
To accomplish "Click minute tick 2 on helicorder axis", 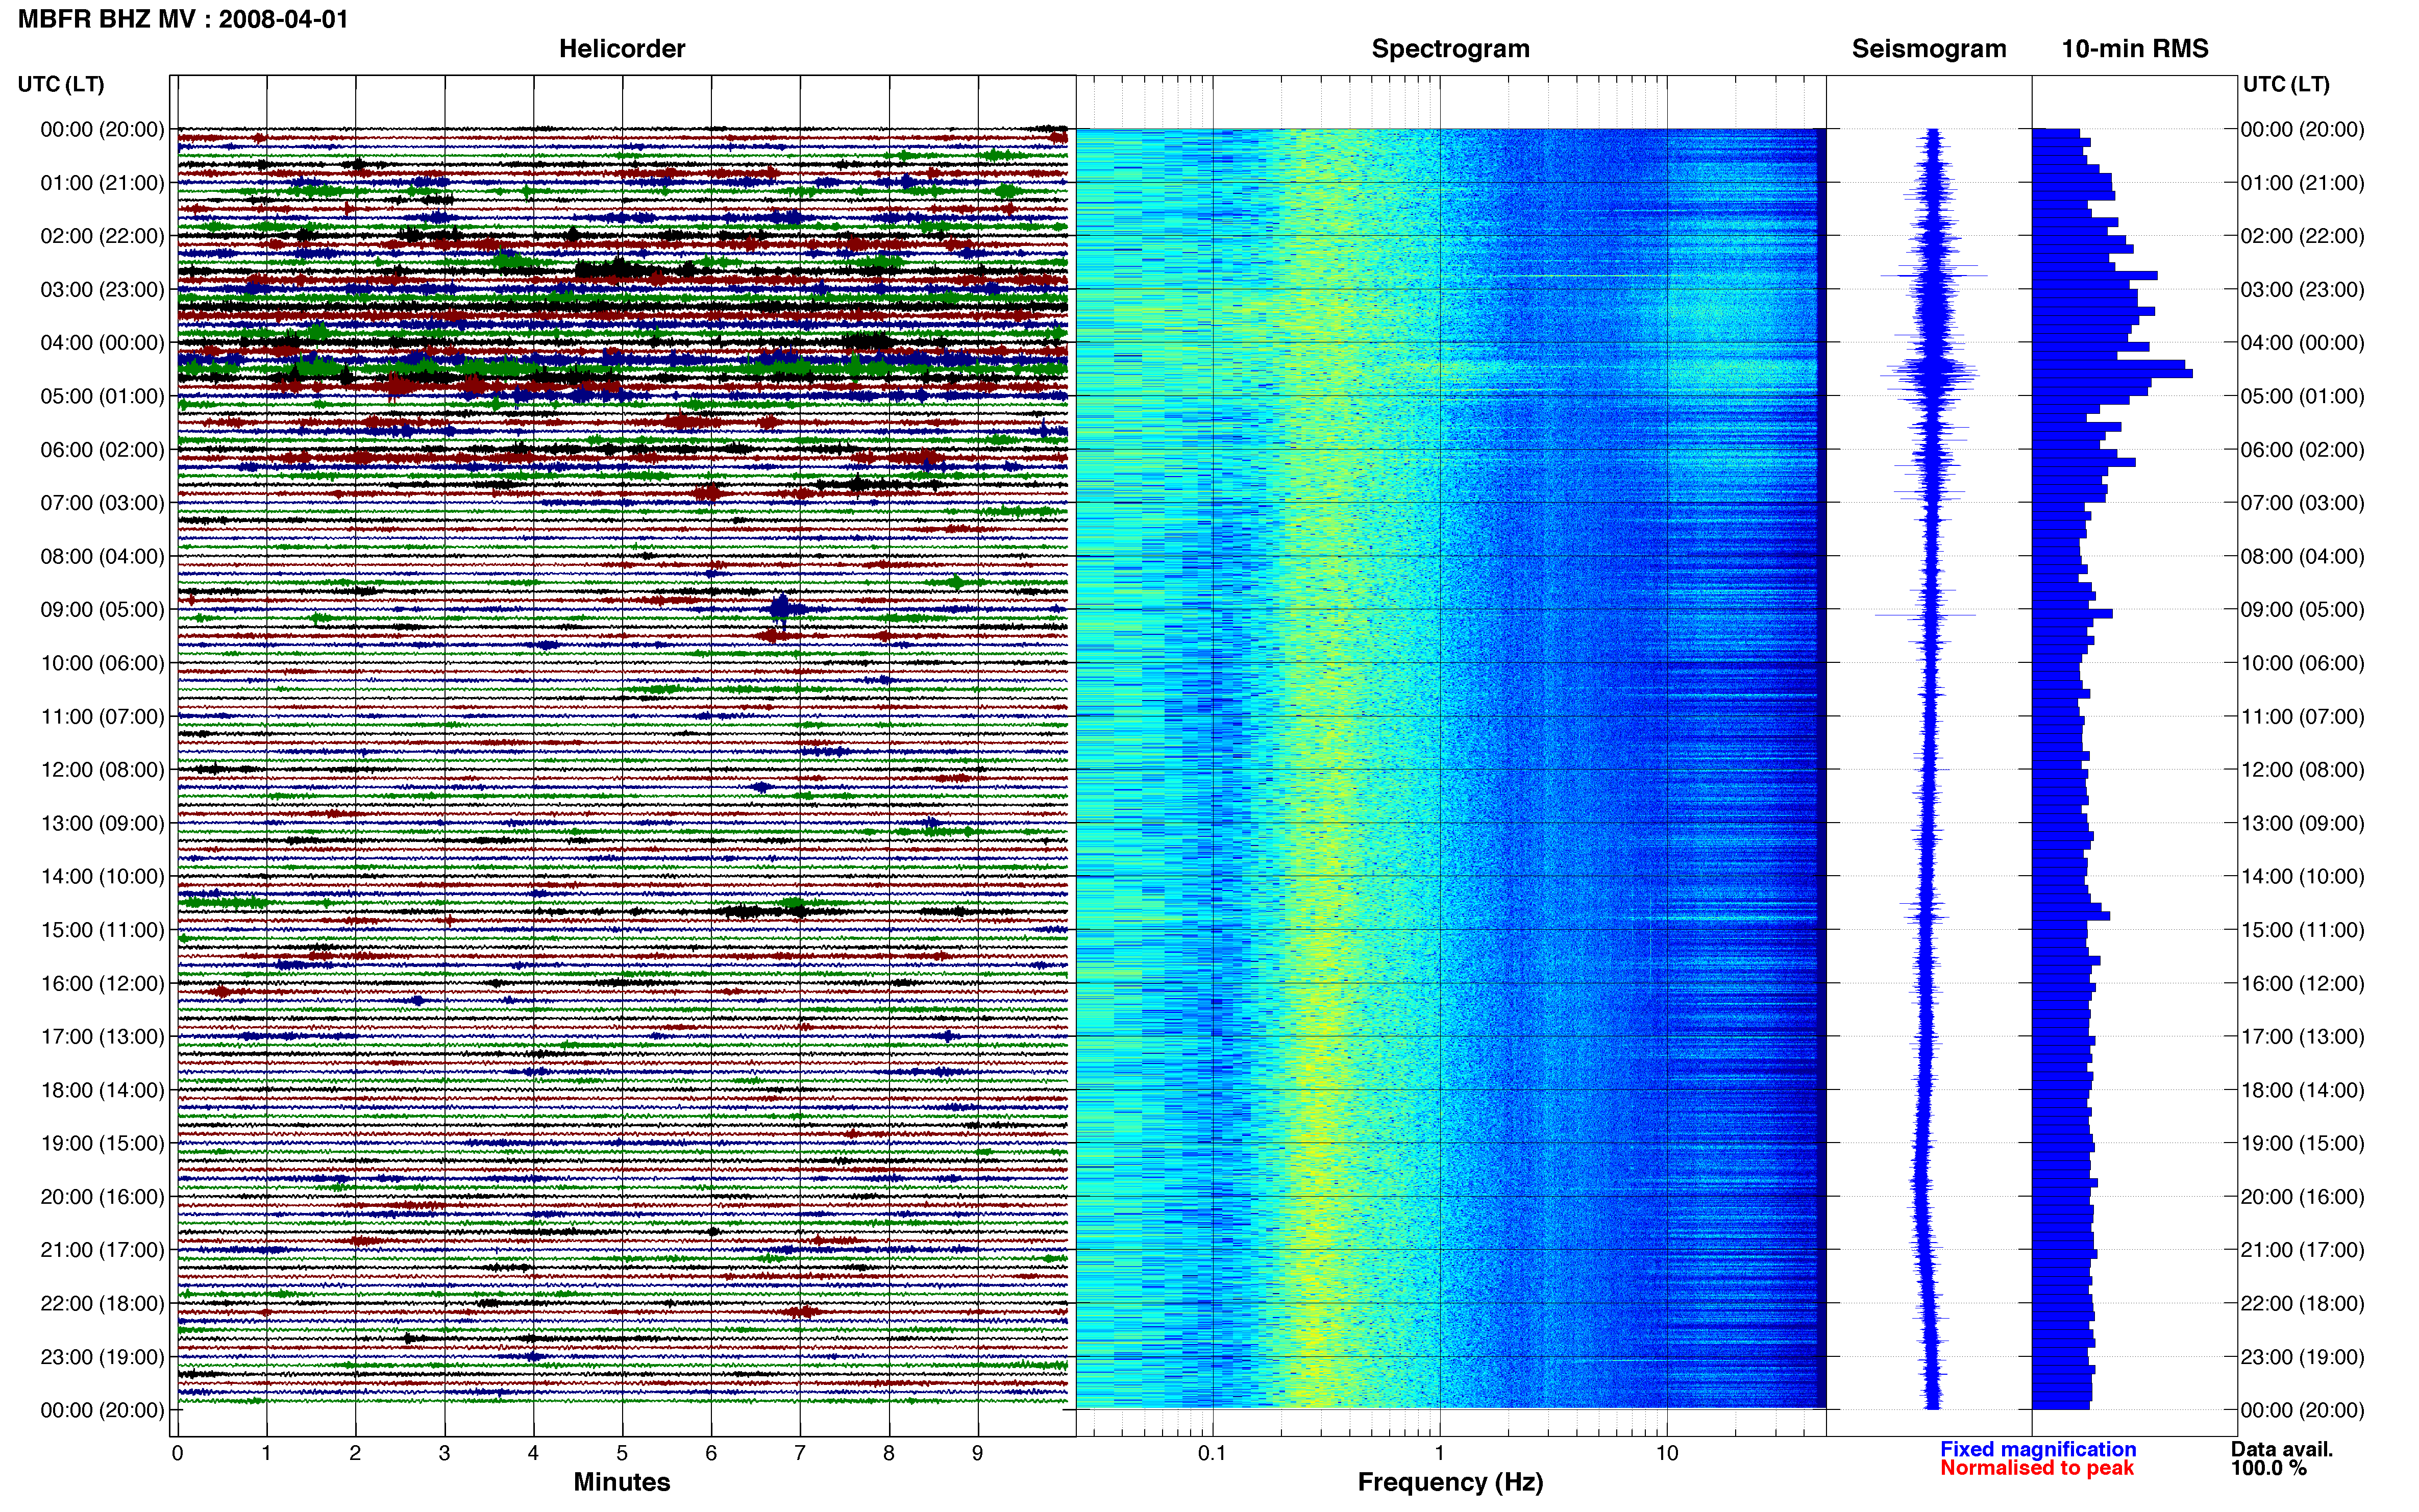I will click(355, 1453).
